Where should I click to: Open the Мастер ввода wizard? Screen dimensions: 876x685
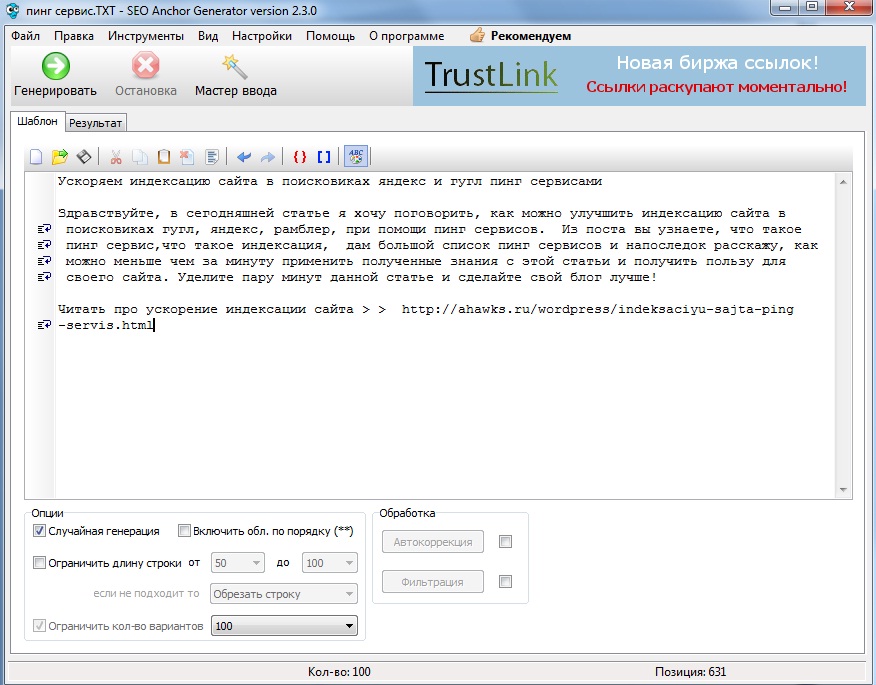(x=235, y=67)
